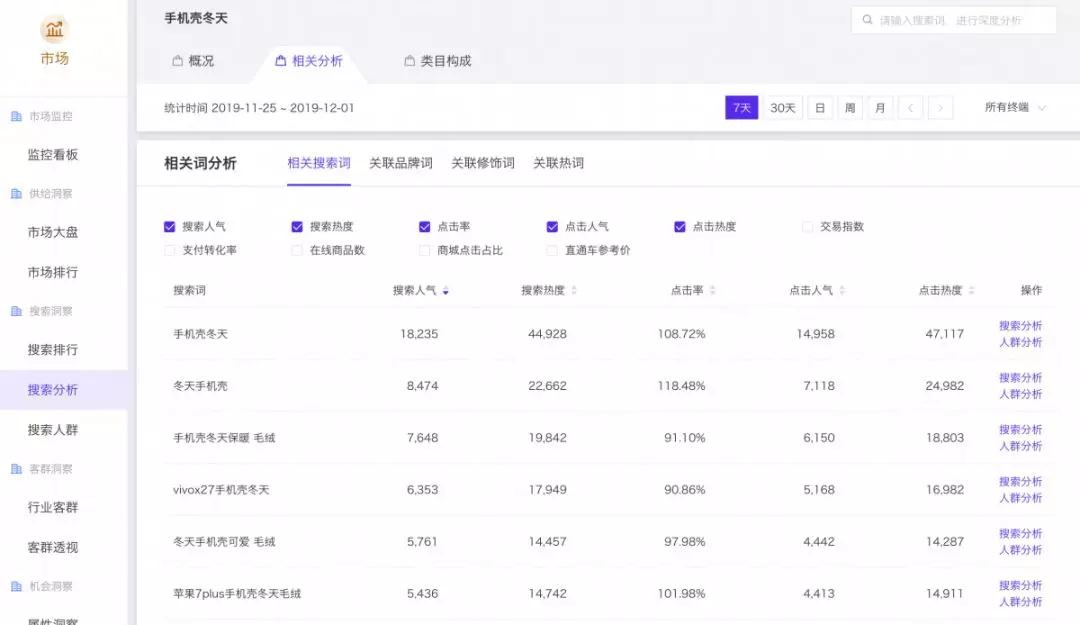Open 搜索人群 in the sidebar

tap(53, 430)
